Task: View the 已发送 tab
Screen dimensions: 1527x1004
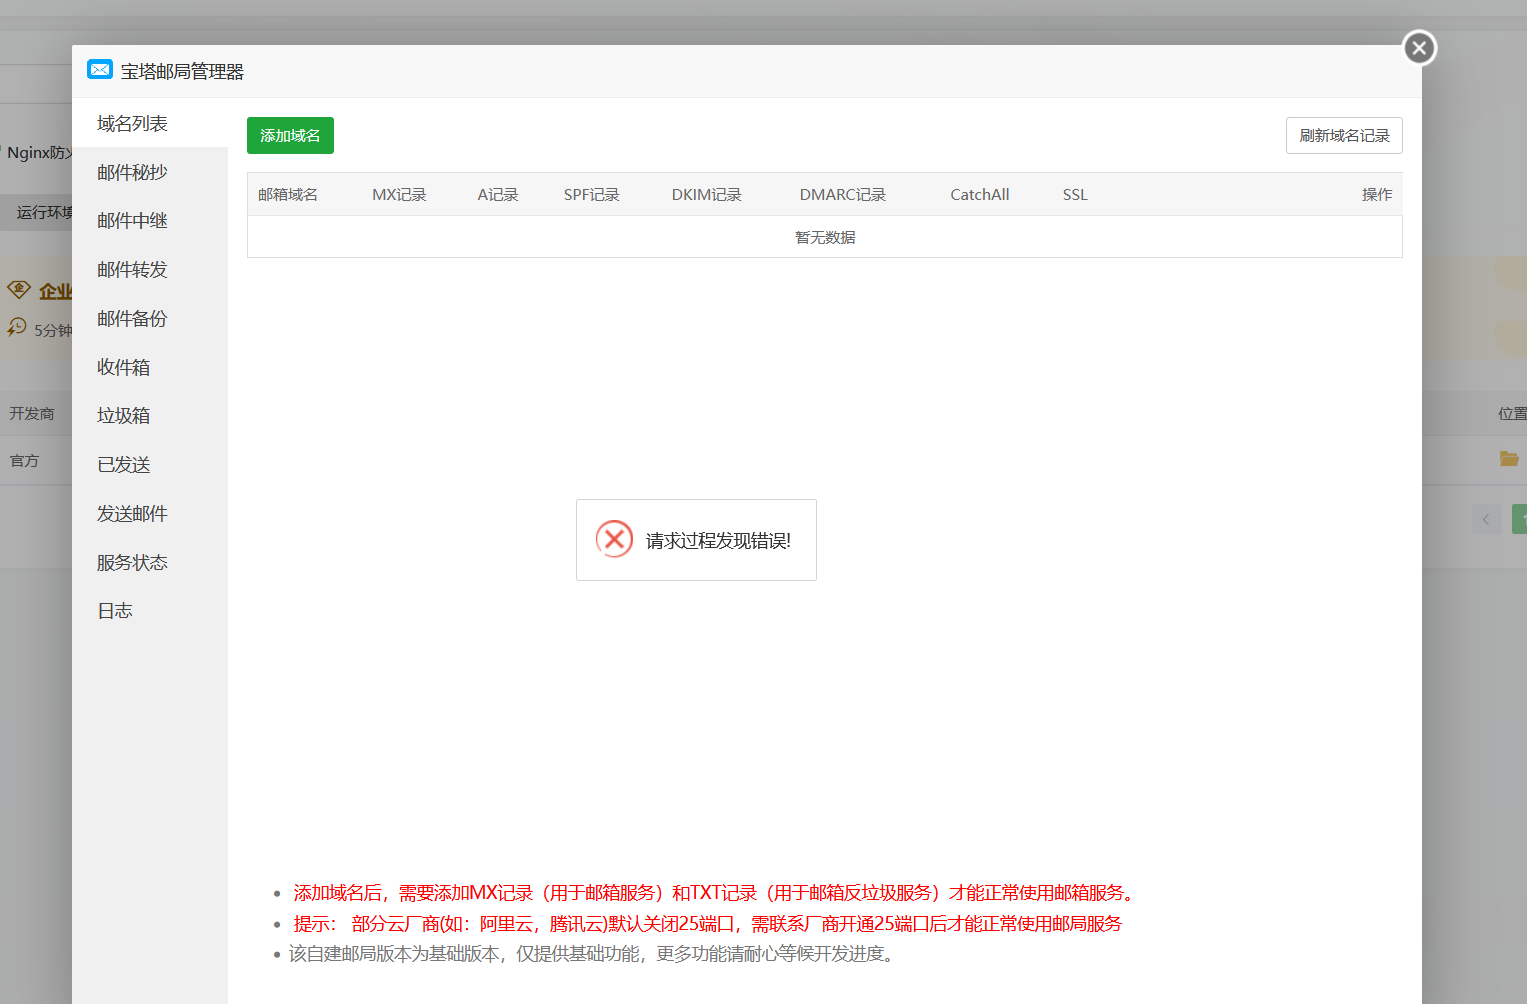Action: (x=150, y=464)
